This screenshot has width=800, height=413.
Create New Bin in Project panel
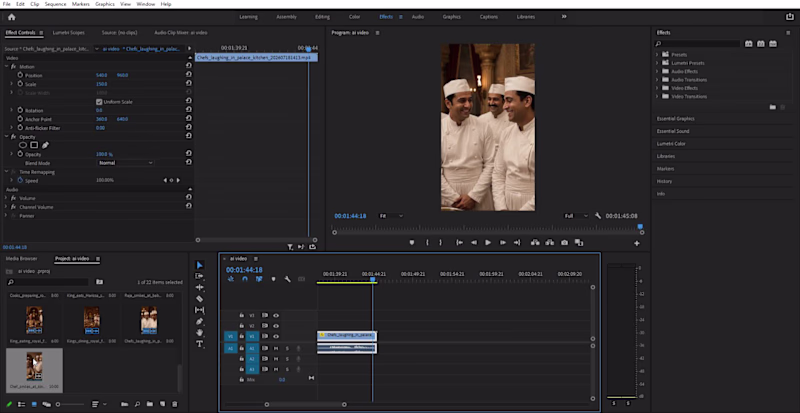[x=149, y=404]
